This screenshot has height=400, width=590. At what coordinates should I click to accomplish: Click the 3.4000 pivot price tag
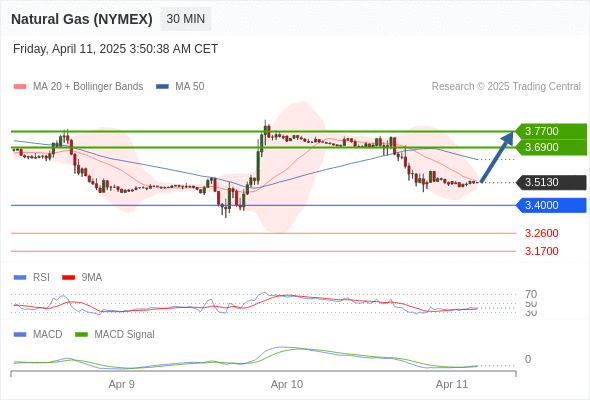click(552, 205)
